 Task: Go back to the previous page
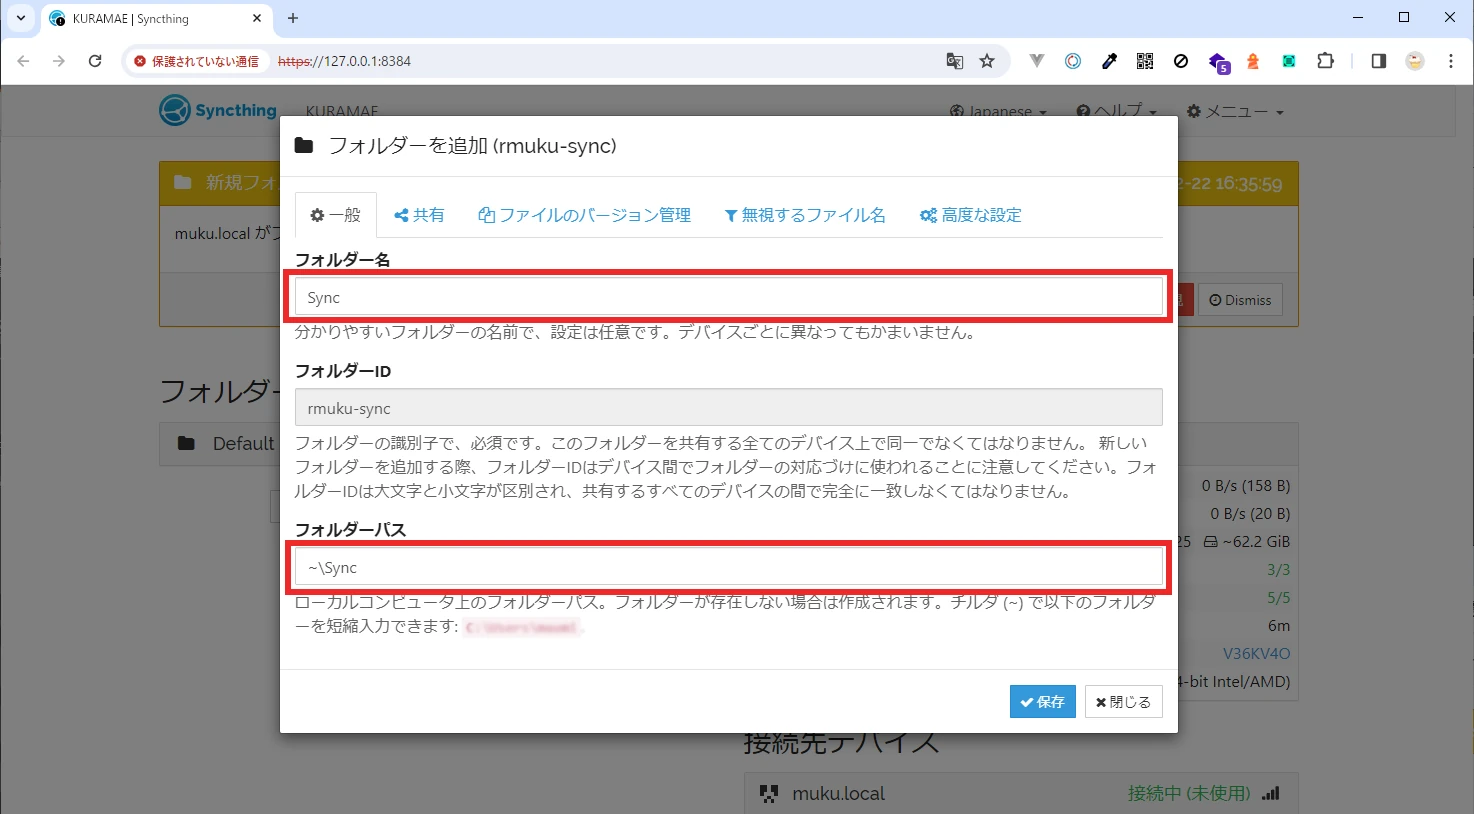click(24, 61)
